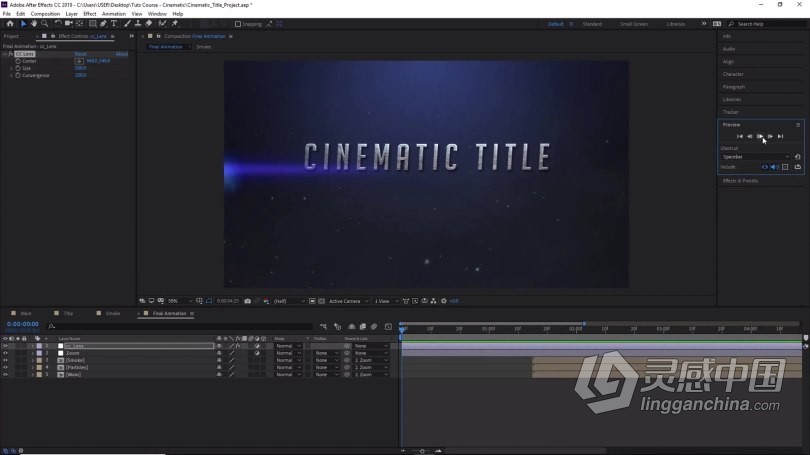The height and width of the screenshot is (455, 810).
Task: Select the Rectangle shape tool
Action: [x=92, y=24]
